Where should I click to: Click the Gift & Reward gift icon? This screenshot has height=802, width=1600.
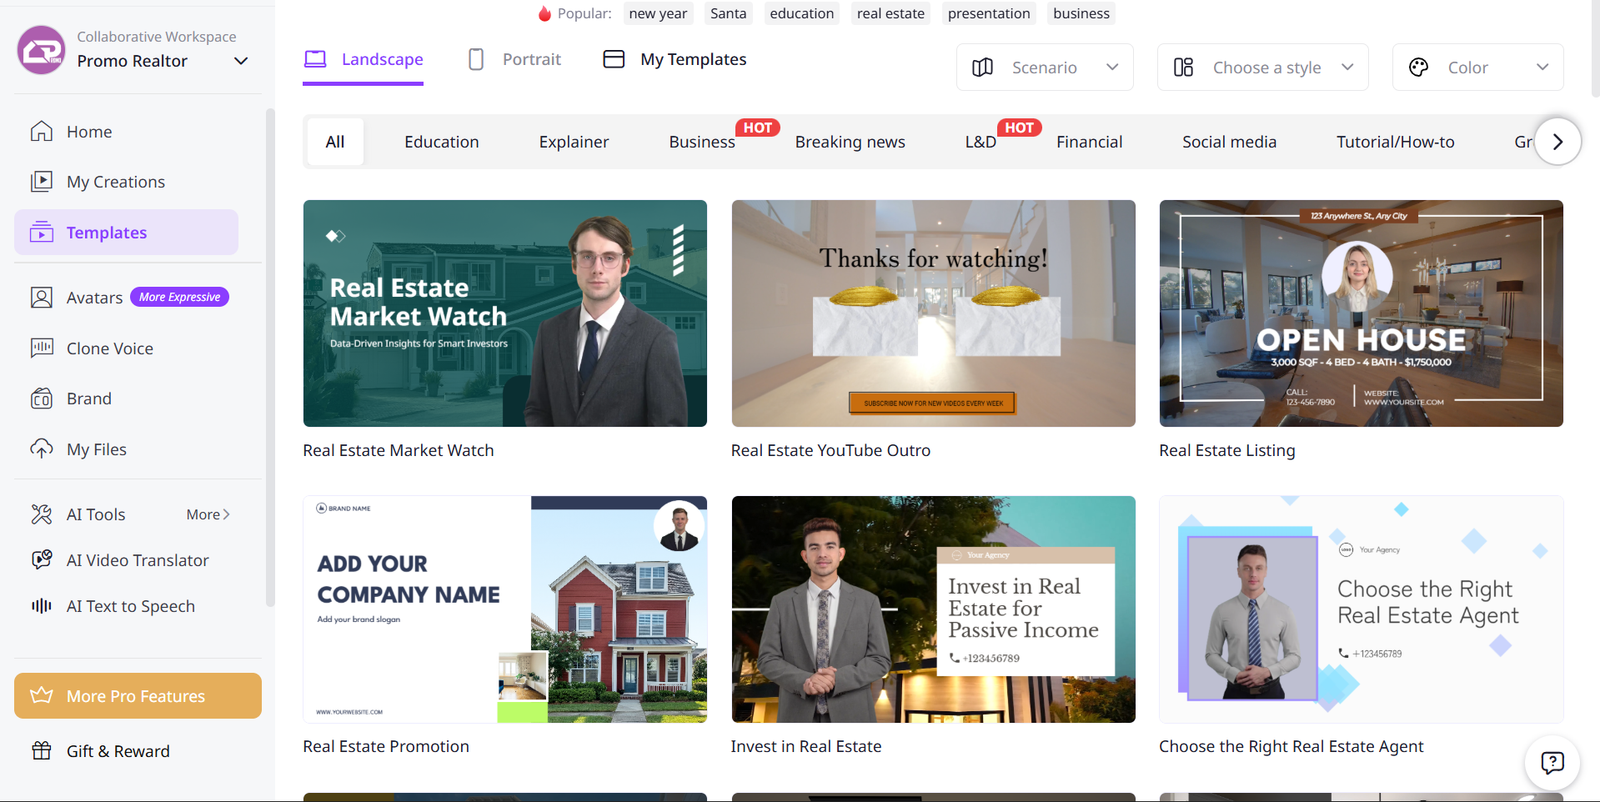[41, 751]
